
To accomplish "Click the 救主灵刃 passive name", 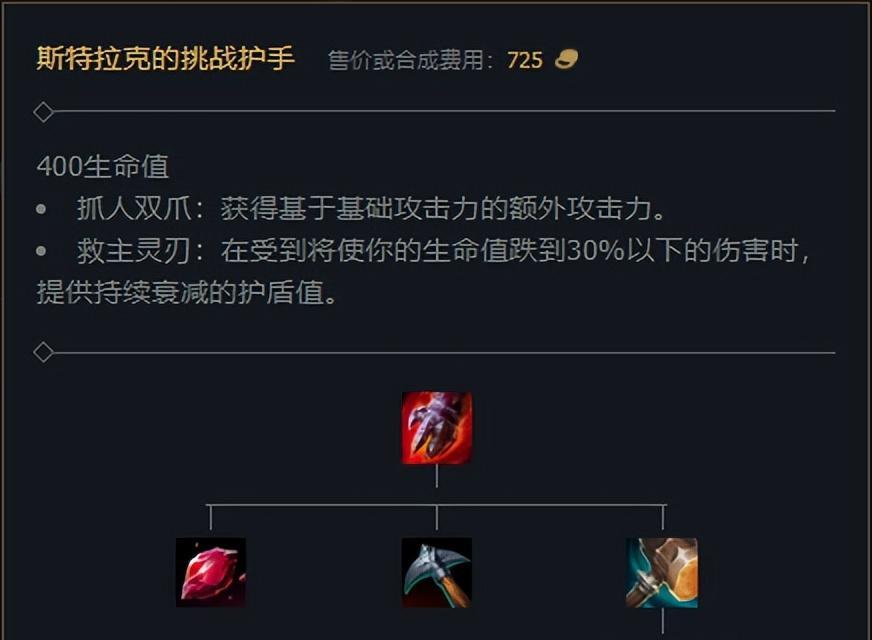I will tap(134, 251).
